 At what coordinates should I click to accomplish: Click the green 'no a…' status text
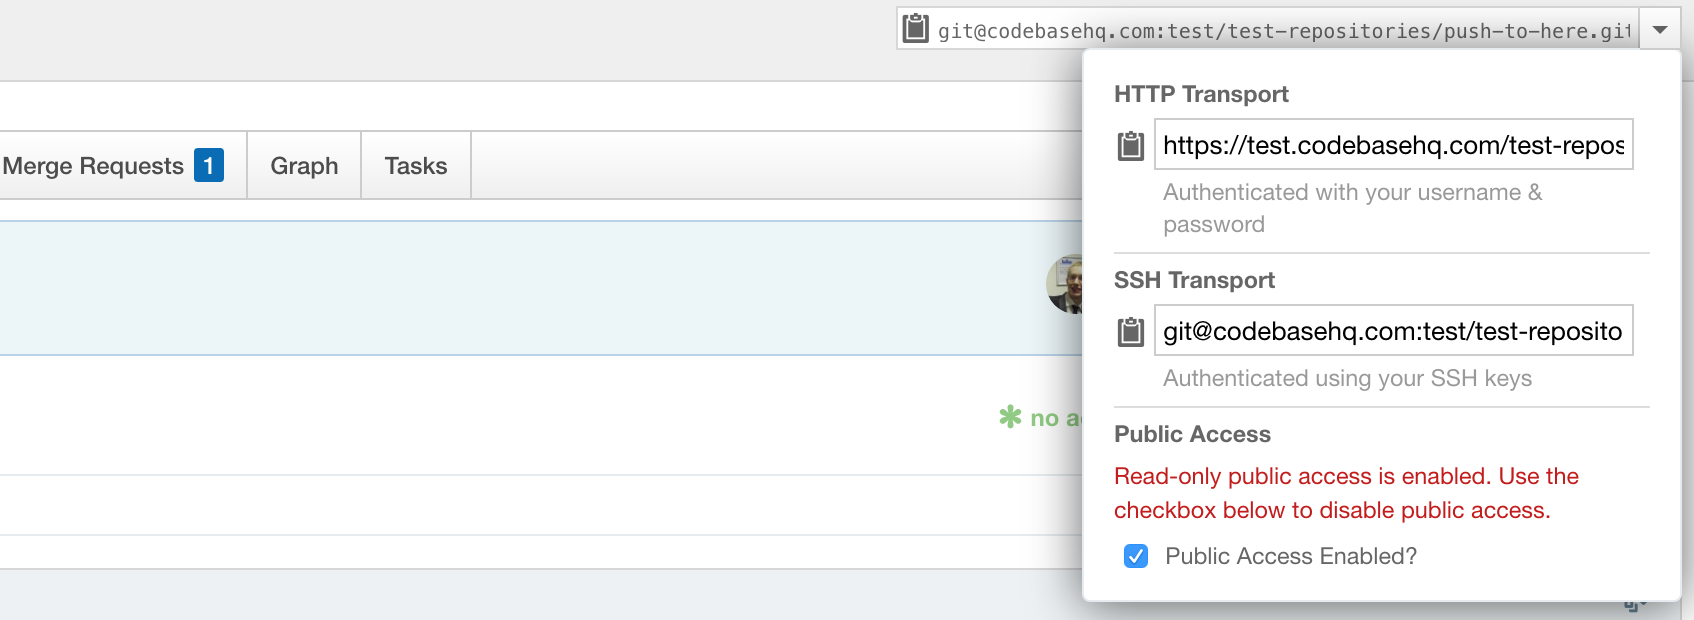[1056, 418]
